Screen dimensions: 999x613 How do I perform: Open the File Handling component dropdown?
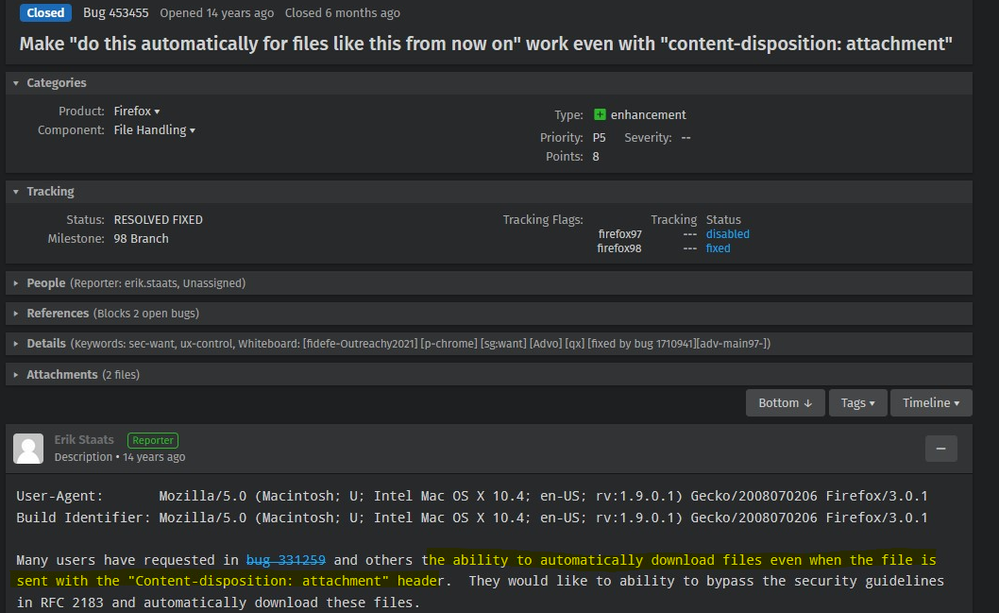tap(154, 130)
